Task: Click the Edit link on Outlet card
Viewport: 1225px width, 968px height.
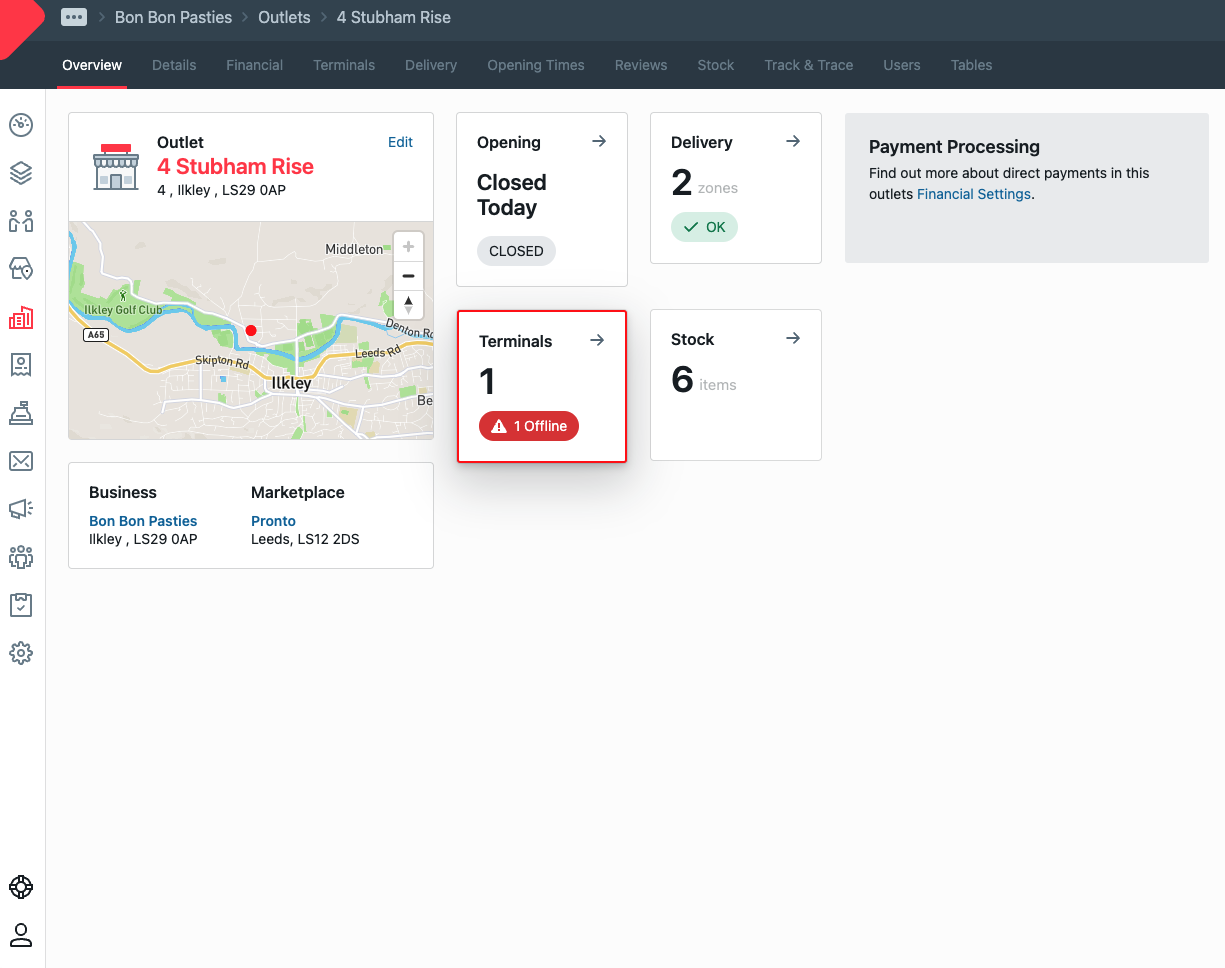Action: pyautogui.click(x=400, y=142)
